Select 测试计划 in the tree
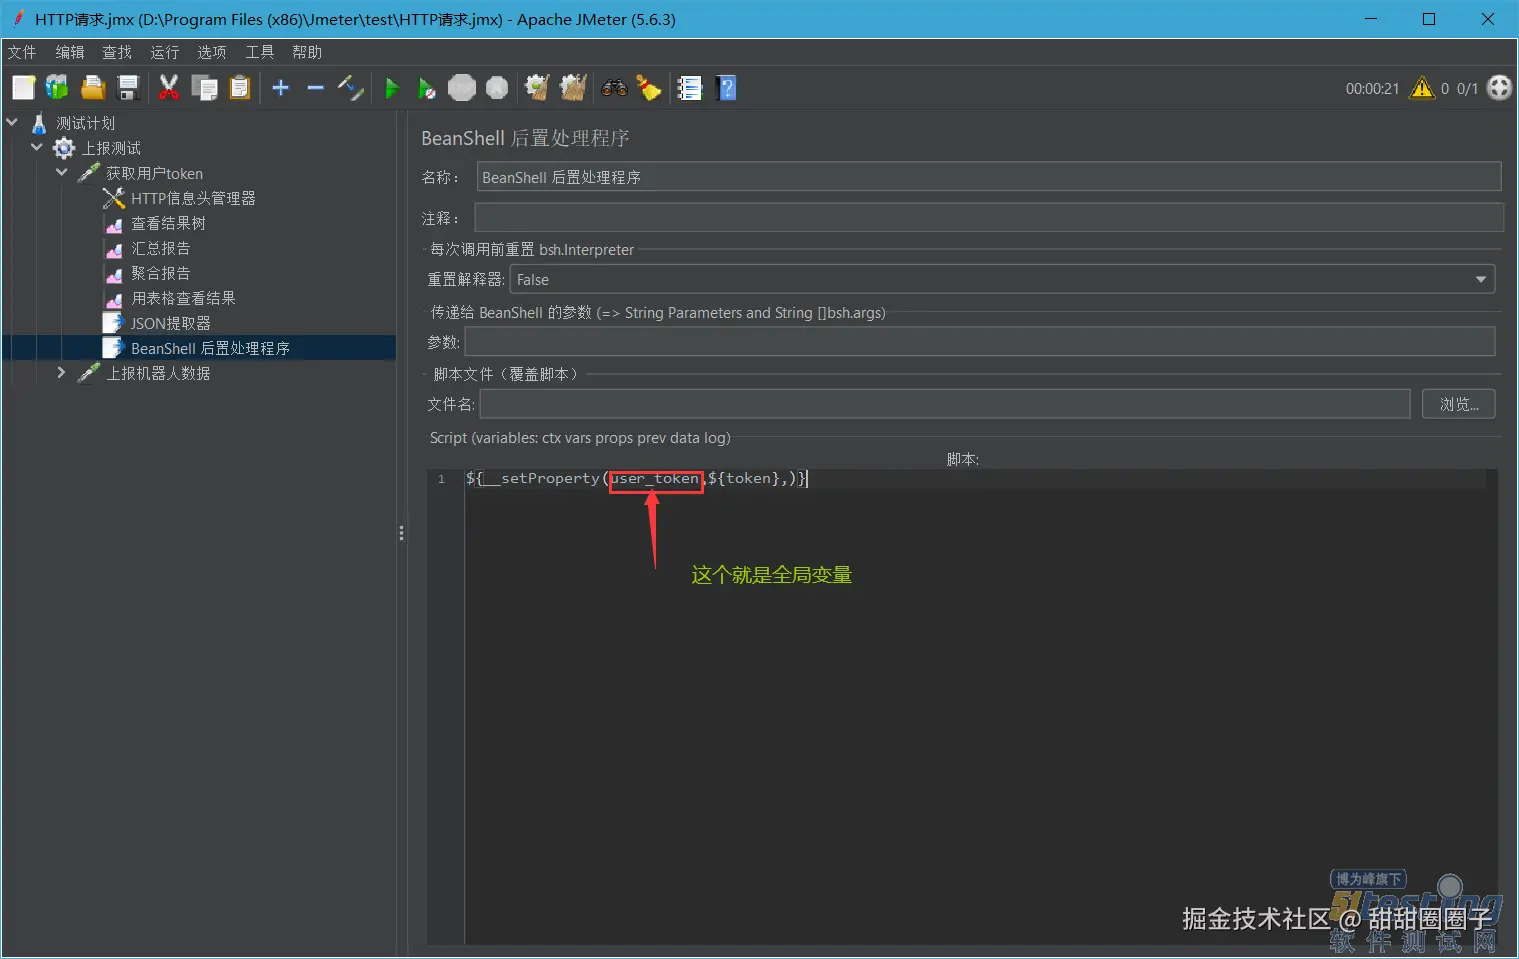This screenshot has width=1519, height=959. (85, 123)
